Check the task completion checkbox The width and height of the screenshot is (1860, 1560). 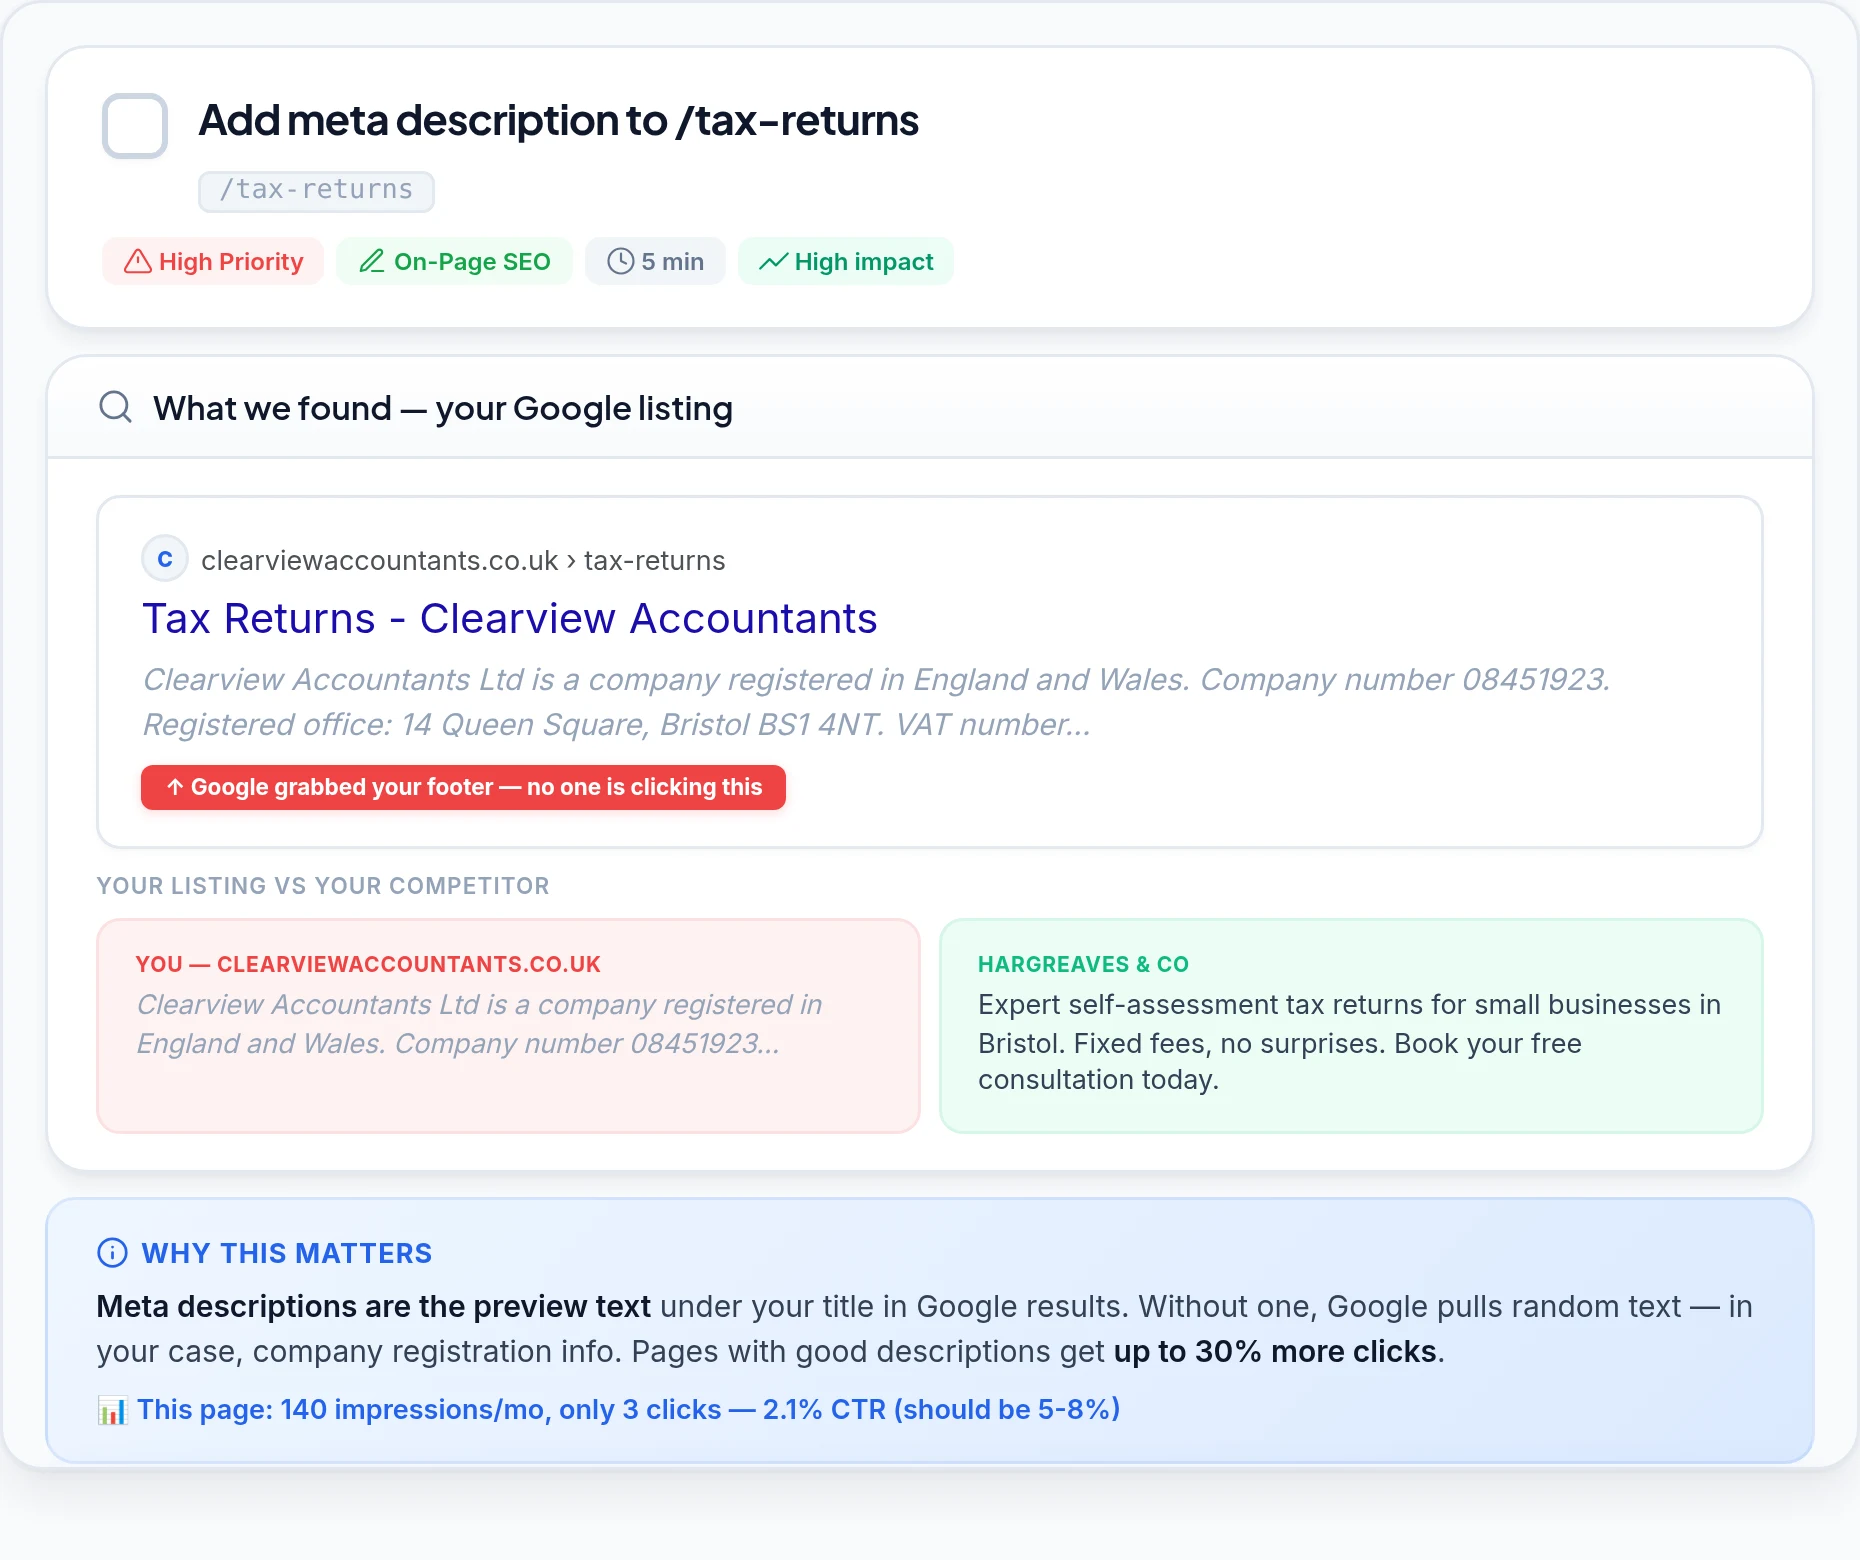point(135,126)
